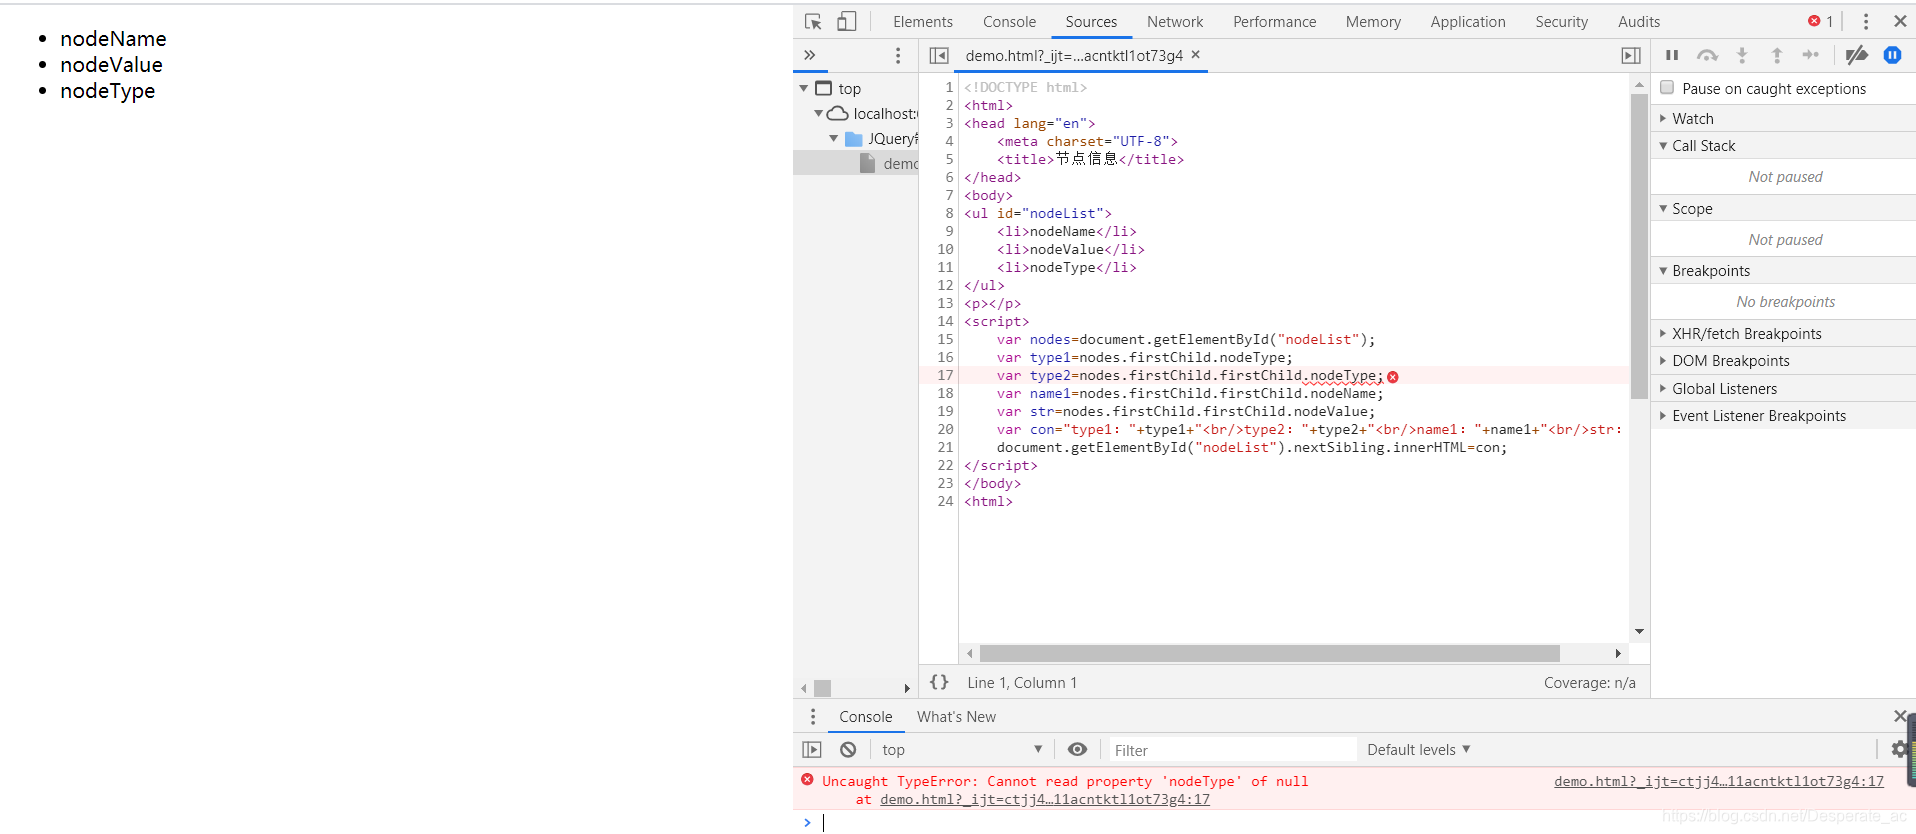Image resolution: width=1916 pixels, height=834 pixels.
Task: Collapse the Call Stack section
Action: 1783,146
